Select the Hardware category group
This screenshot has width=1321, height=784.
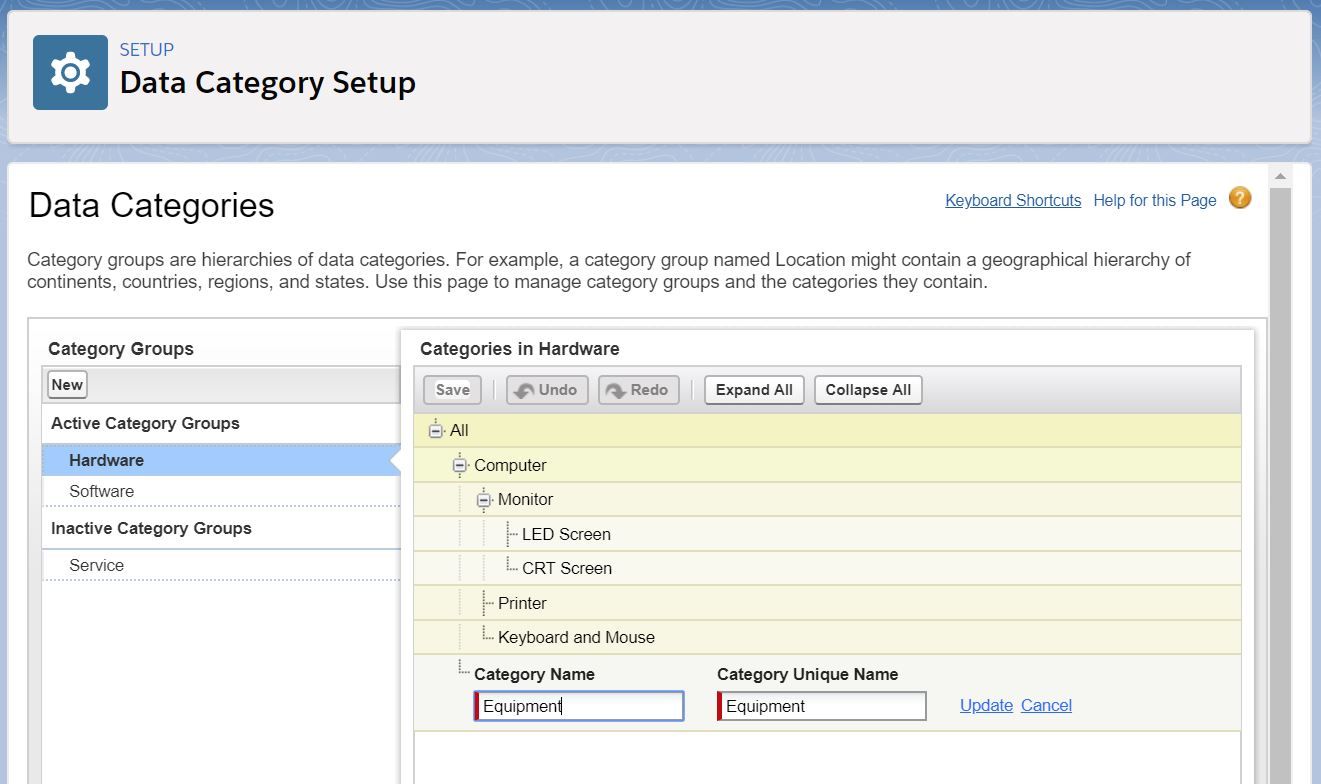click(x=107, y=461)
